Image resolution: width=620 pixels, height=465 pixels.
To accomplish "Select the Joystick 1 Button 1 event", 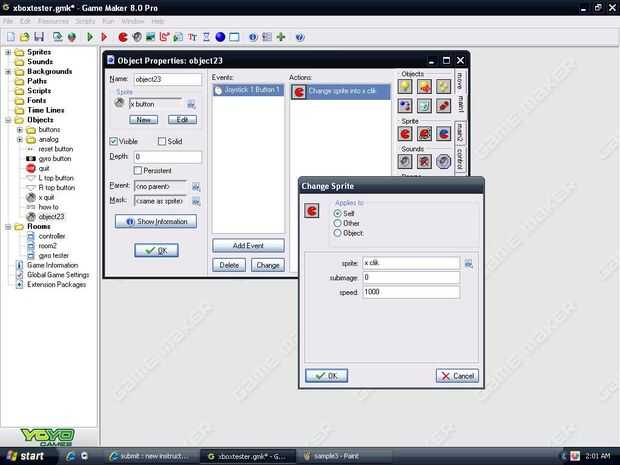I will [x=248, y=90].
